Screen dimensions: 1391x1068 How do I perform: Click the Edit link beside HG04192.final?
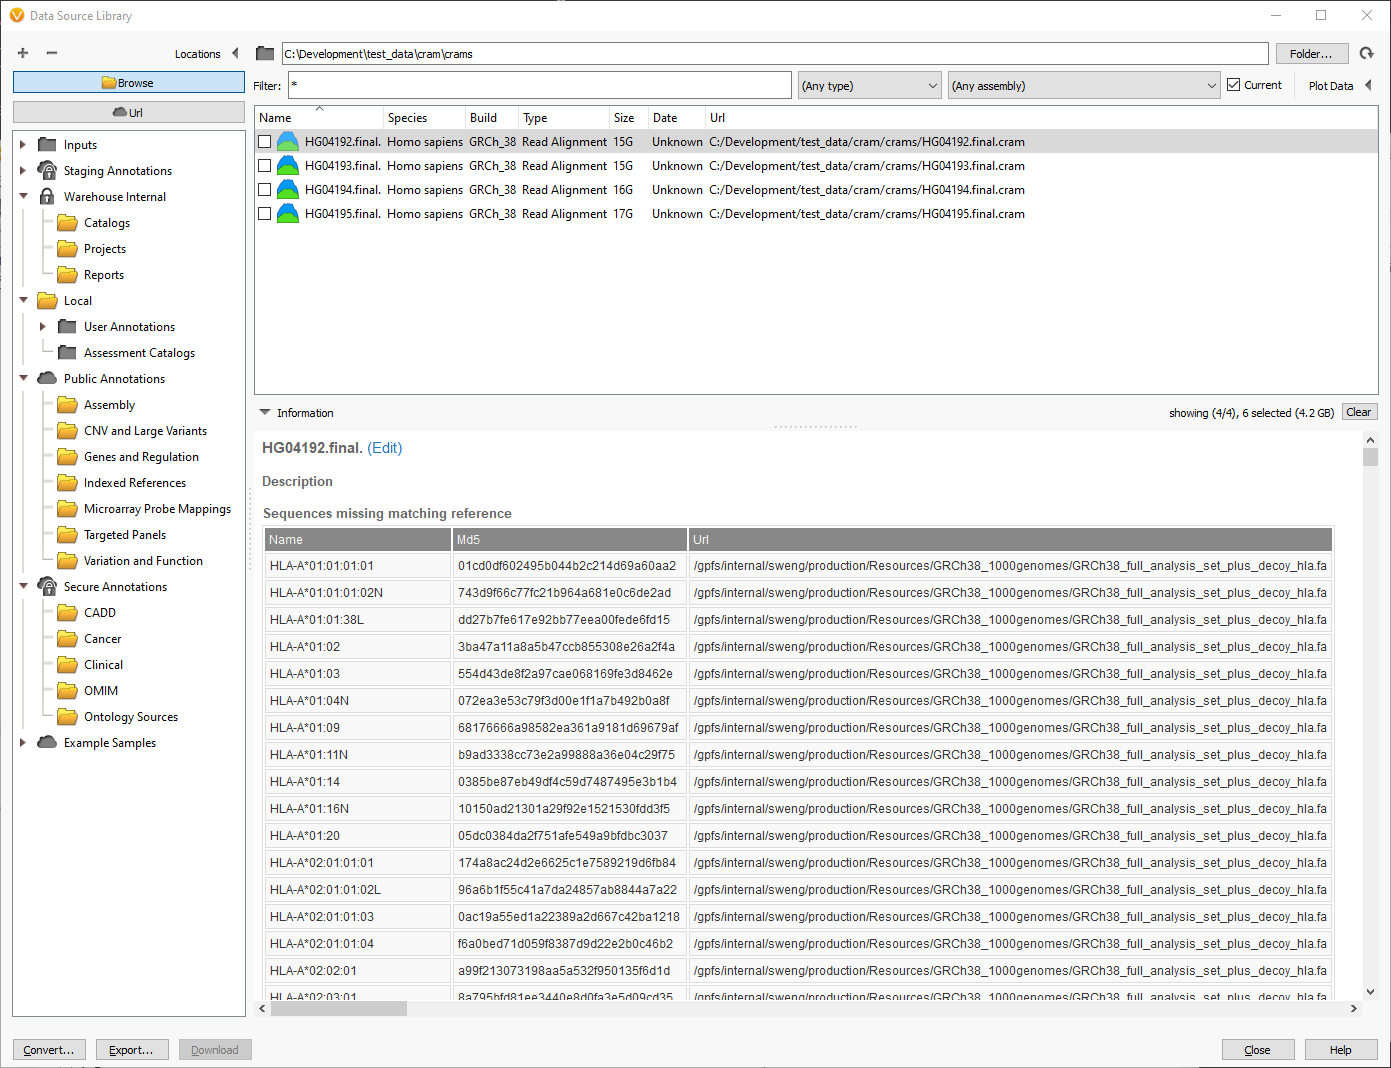385,448
